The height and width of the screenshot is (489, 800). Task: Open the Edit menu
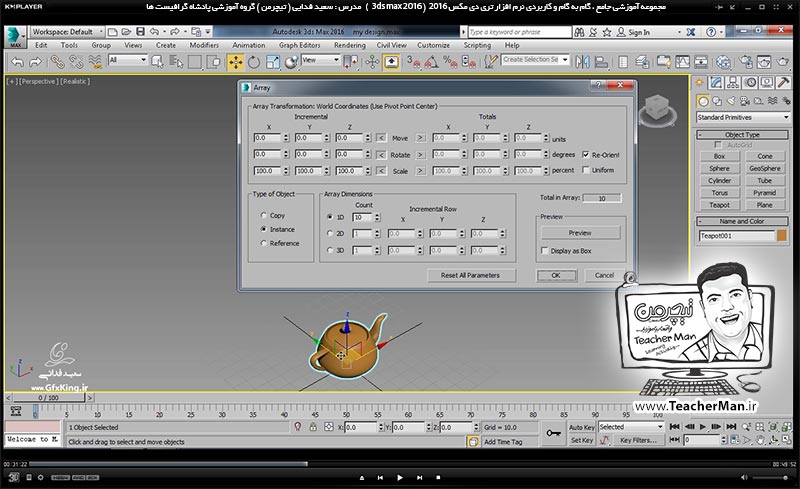coord(41,45)
